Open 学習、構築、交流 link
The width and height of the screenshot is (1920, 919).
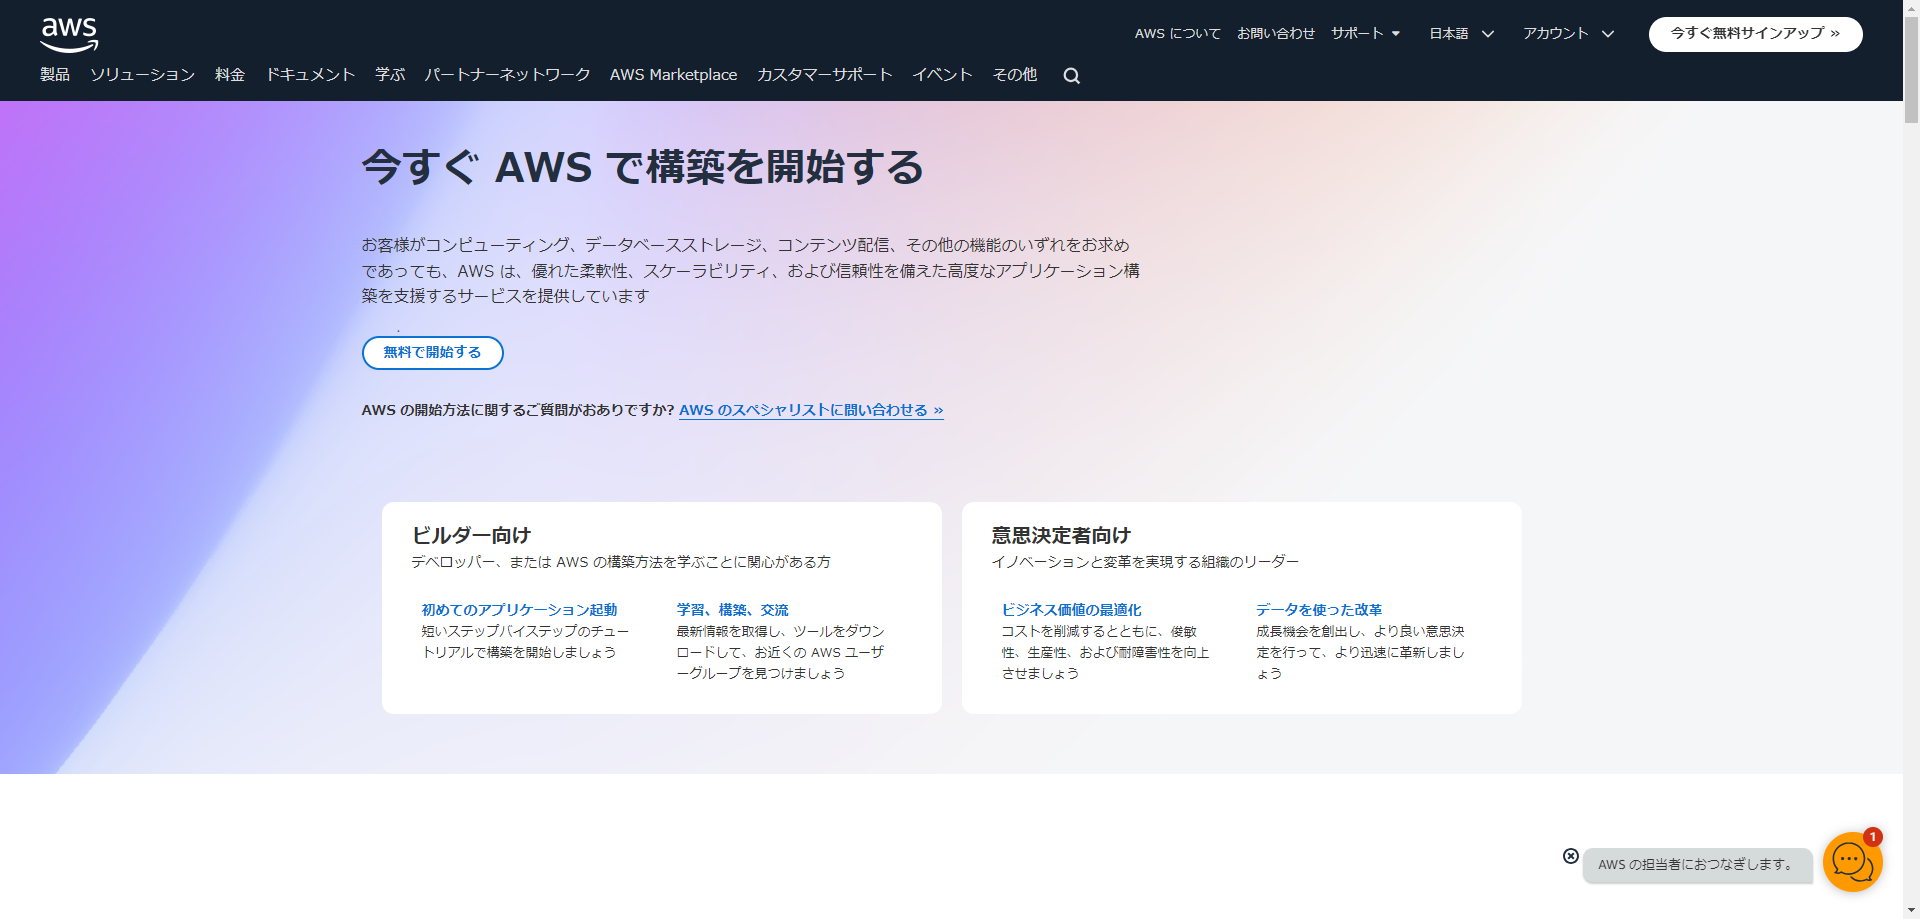coord(732,610)
